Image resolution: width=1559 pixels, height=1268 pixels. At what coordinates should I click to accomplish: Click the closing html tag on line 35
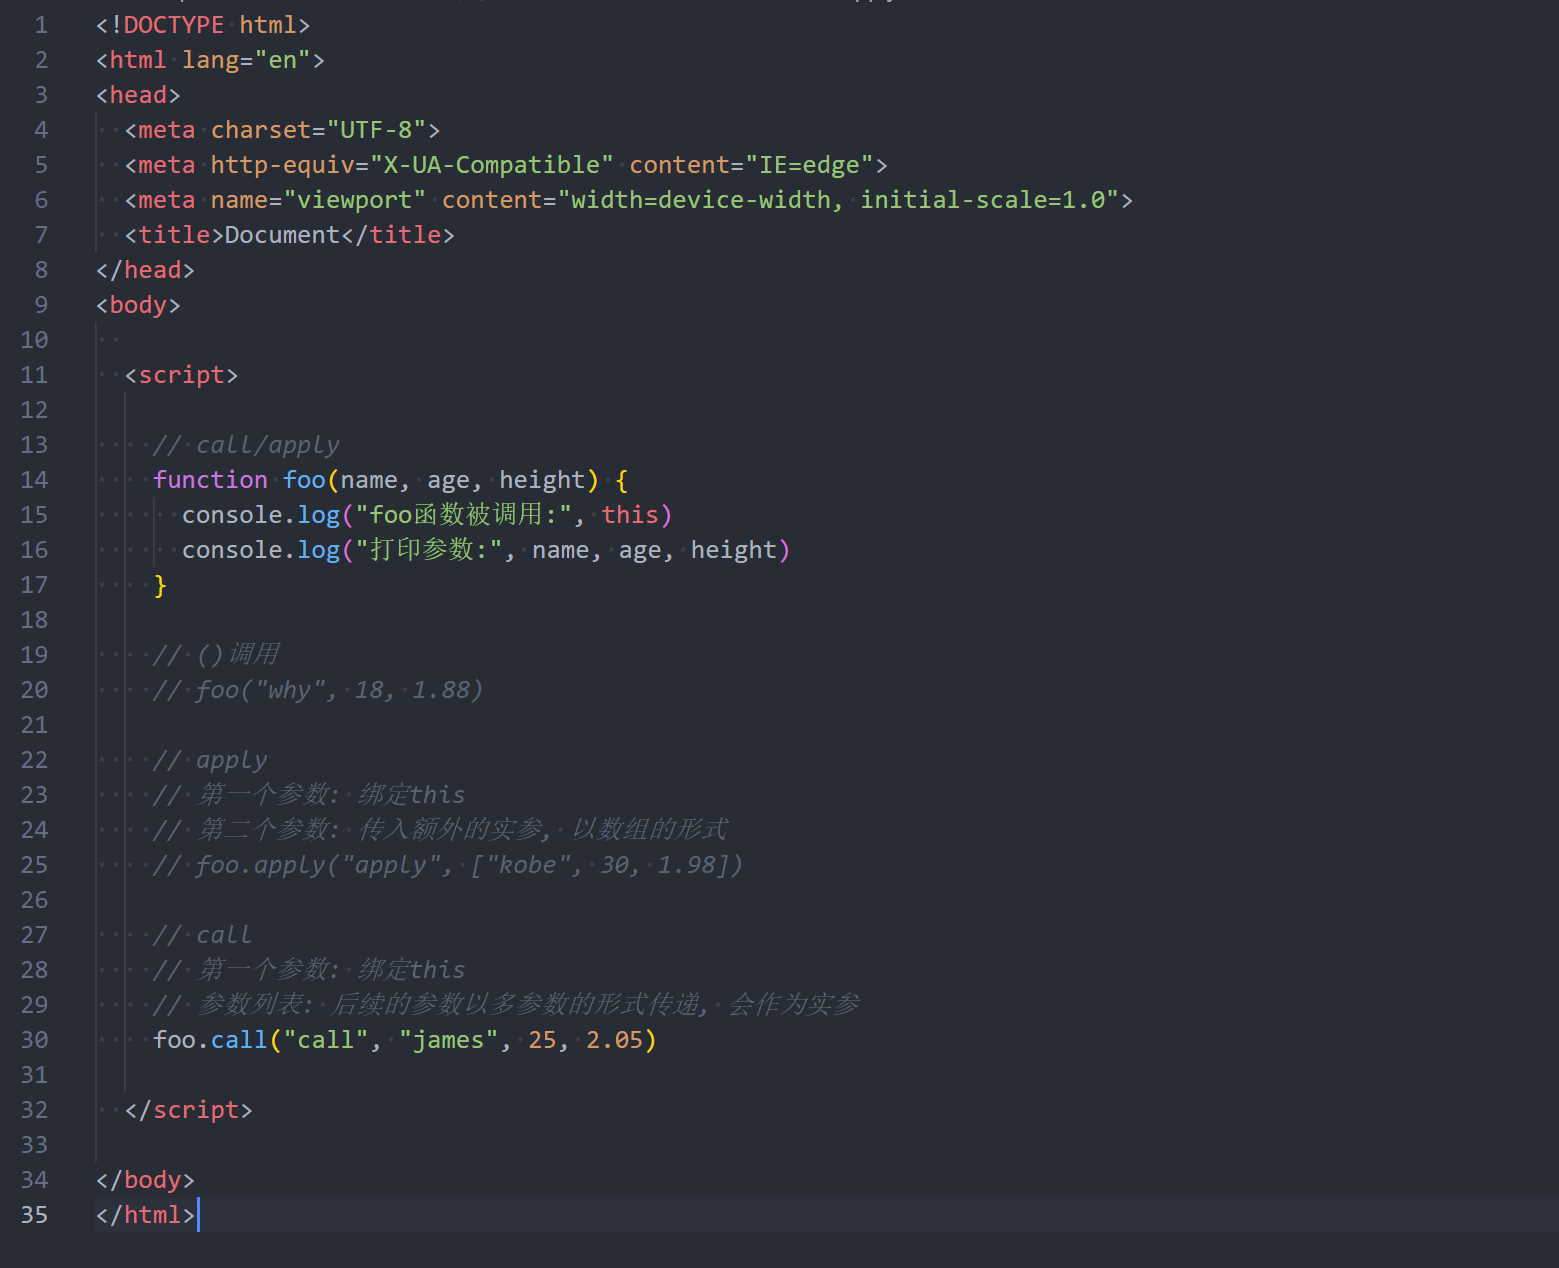click(145, 1215)
